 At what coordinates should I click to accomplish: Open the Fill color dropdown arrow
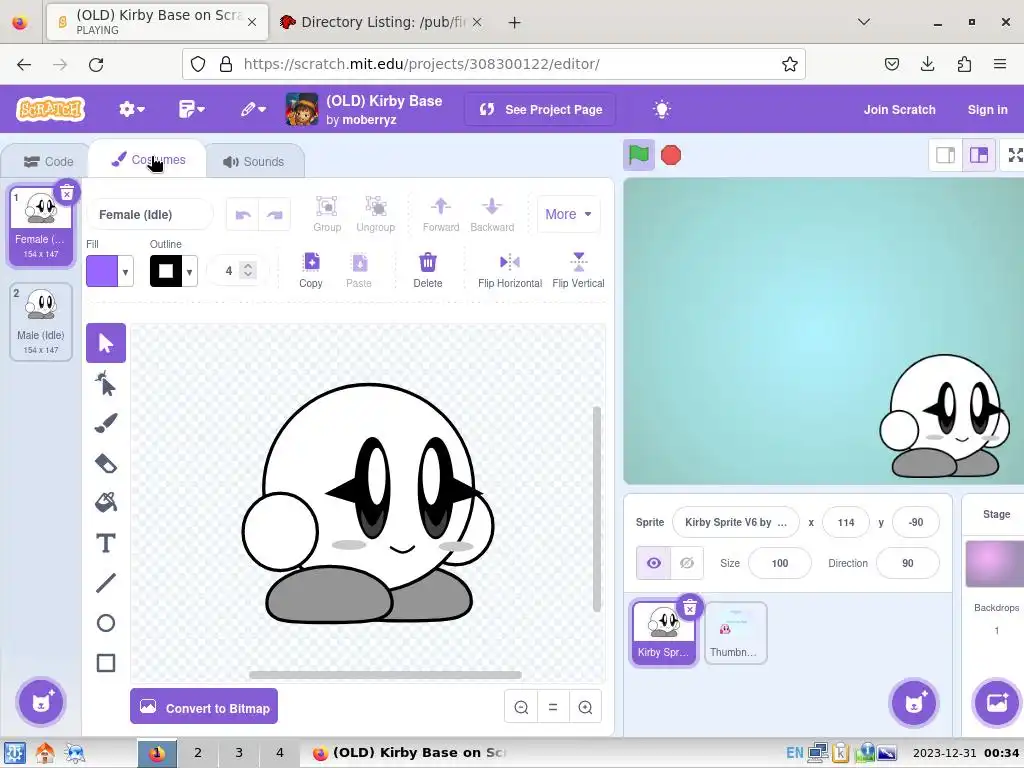click(125, 271)
